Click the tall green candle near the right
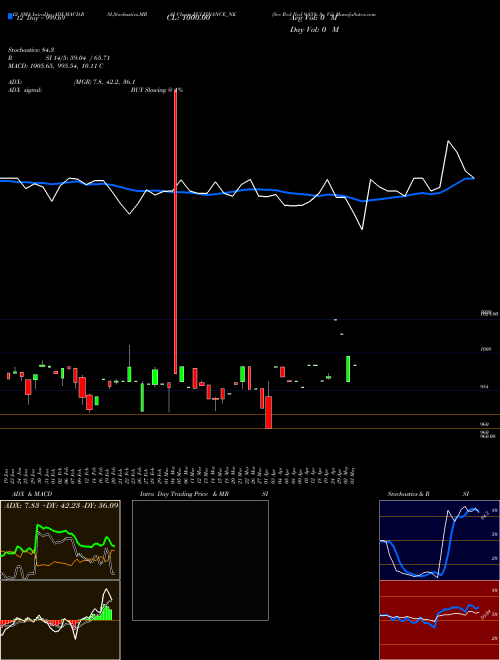Viewport: 500px width, 660px height. point(348,369)
